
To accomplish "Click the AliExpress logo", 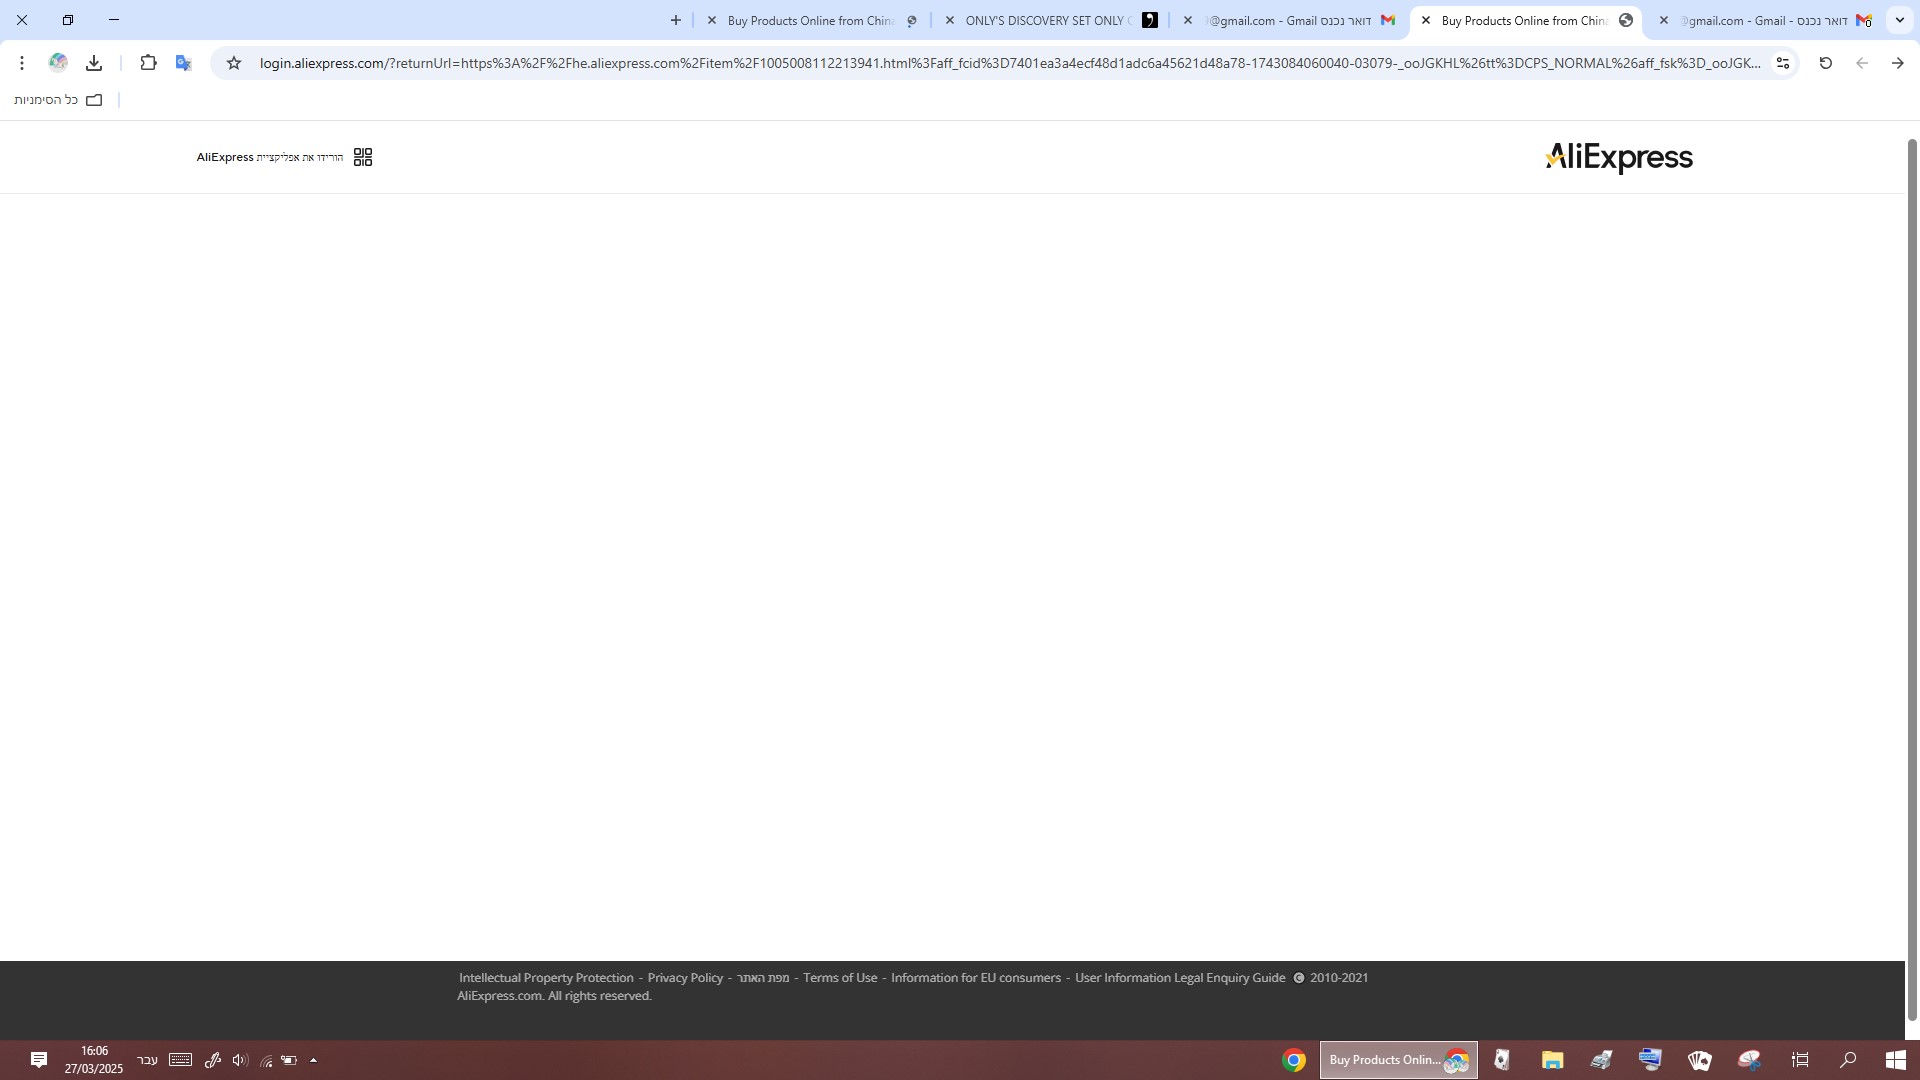I will click(x=1618, y=158).
